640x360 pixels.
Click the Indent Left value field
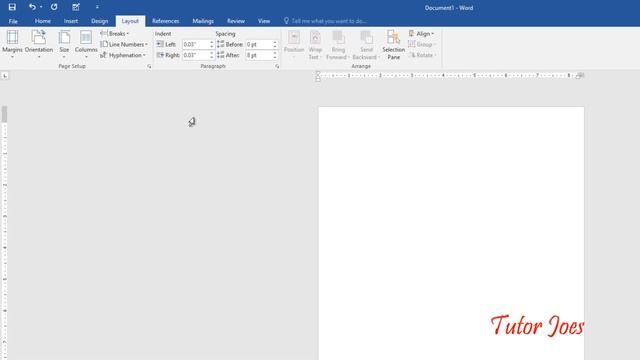pos(196,44)
